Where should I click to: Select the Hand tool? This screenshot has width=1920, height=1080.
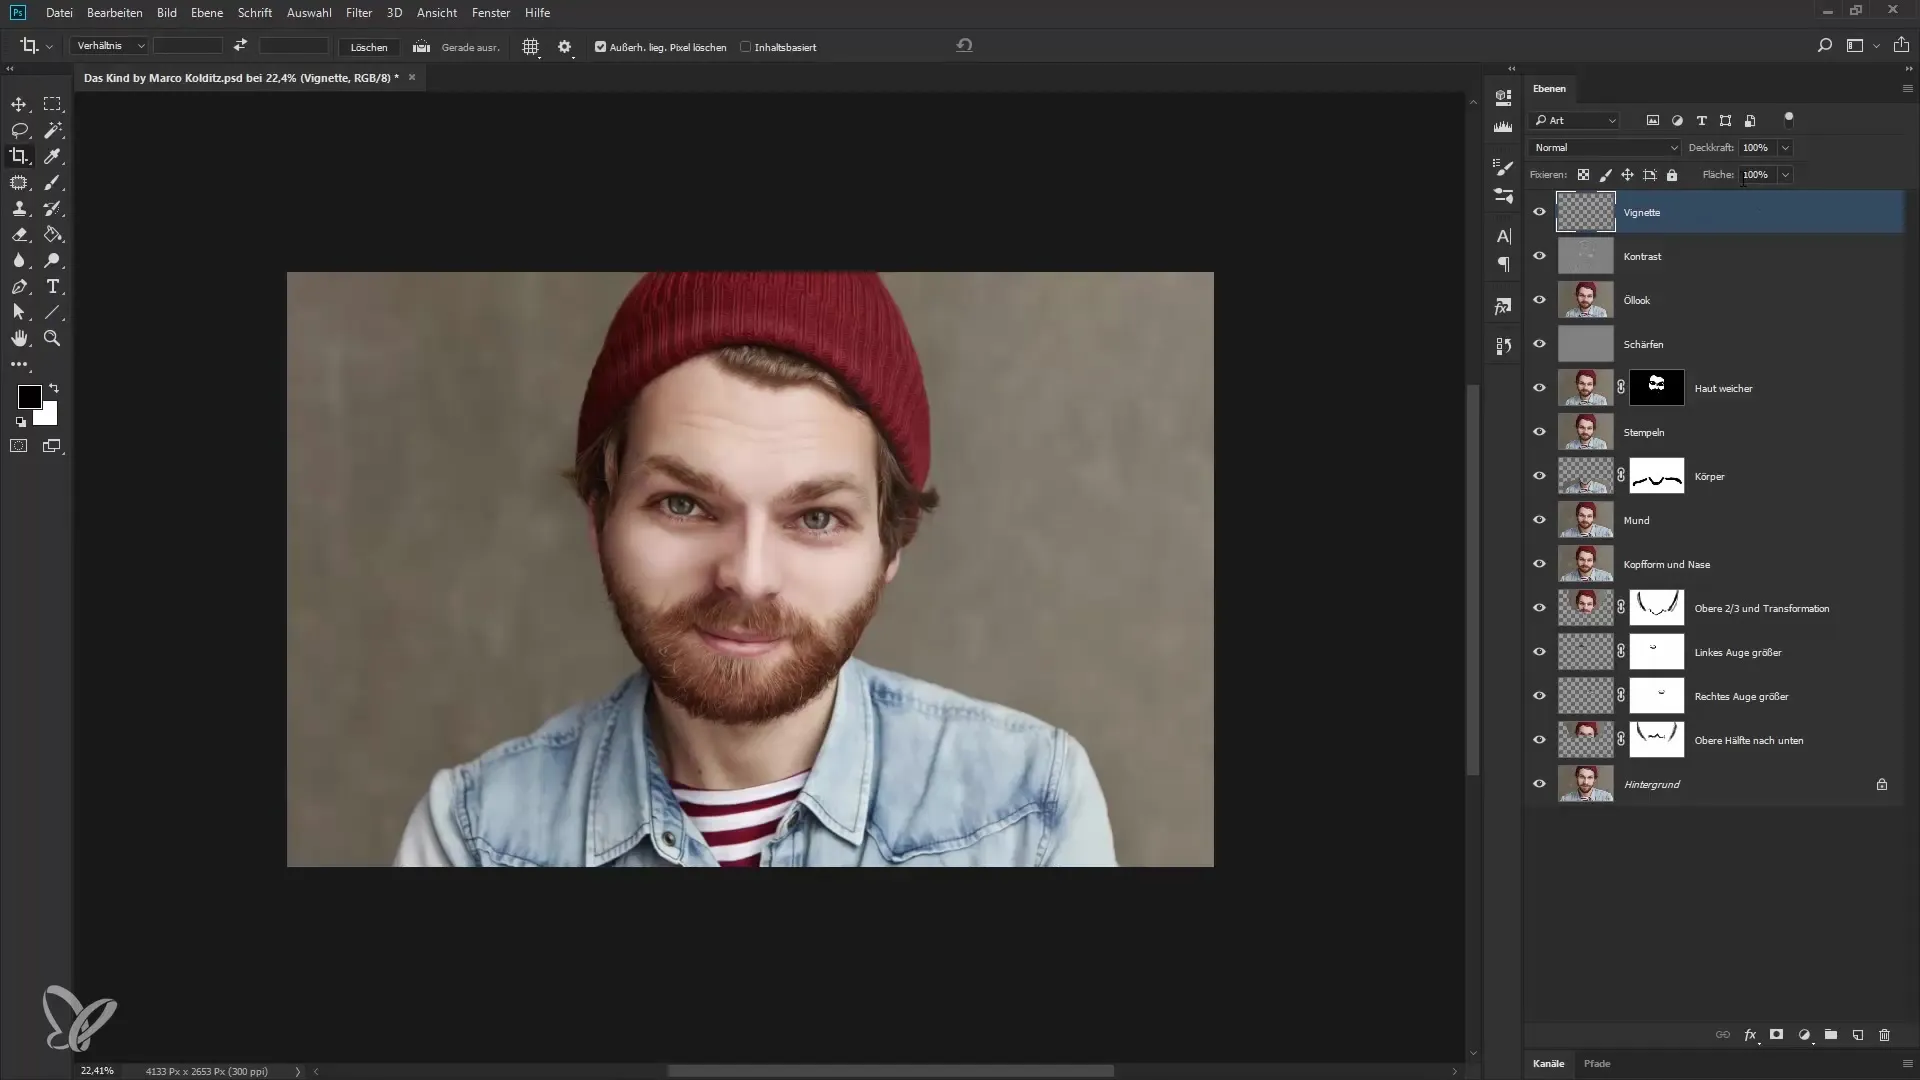19,338
